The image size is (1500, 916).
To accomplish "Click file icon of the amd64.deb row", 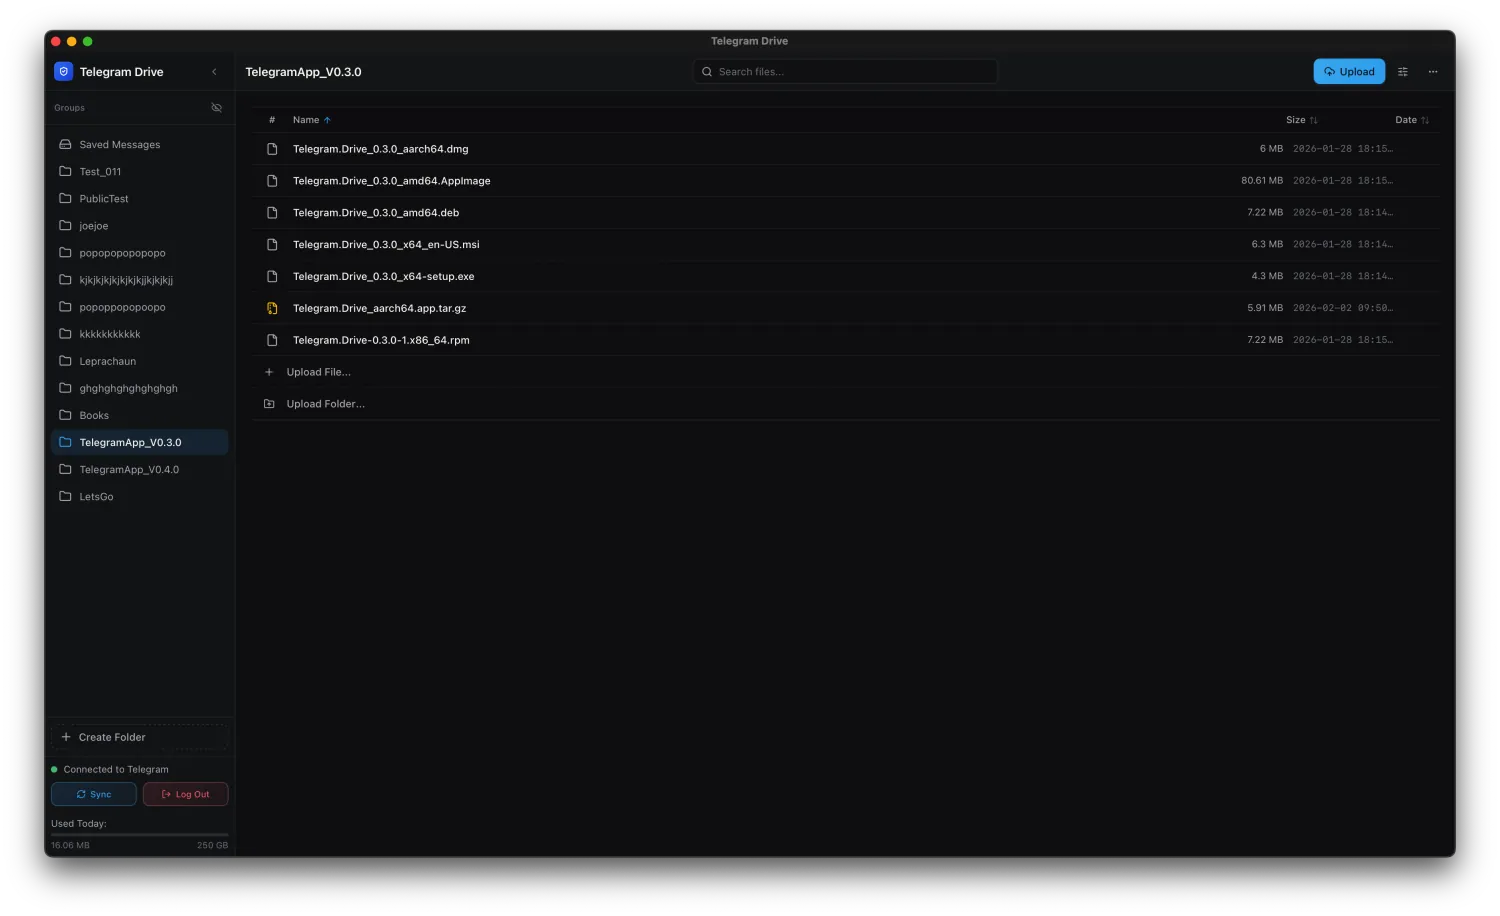I will tap(272, 213).
